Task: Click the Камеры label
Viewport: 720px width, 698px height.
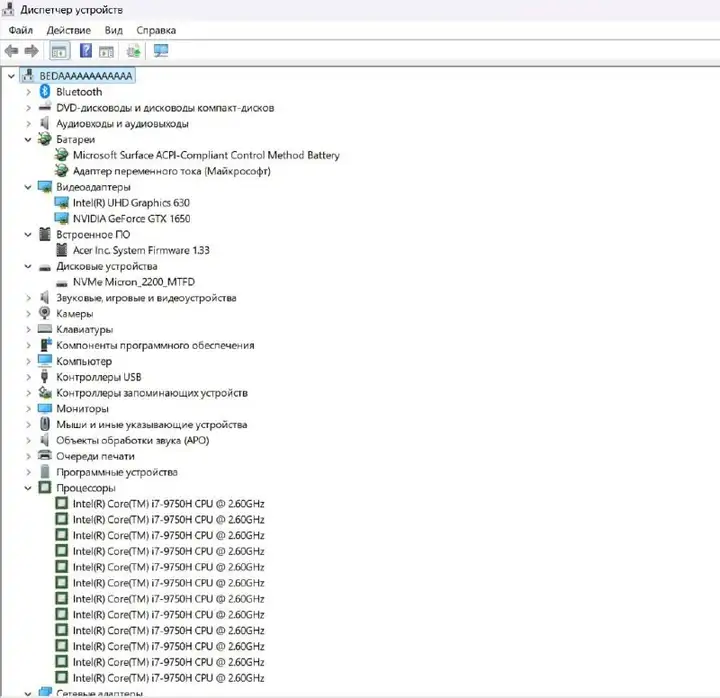Action: tap(75, 314)
